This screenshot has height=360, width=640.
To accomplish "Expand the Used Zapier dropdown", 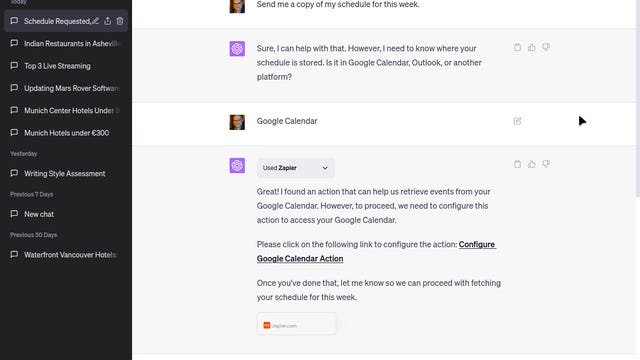I will [x=296, y=168].
